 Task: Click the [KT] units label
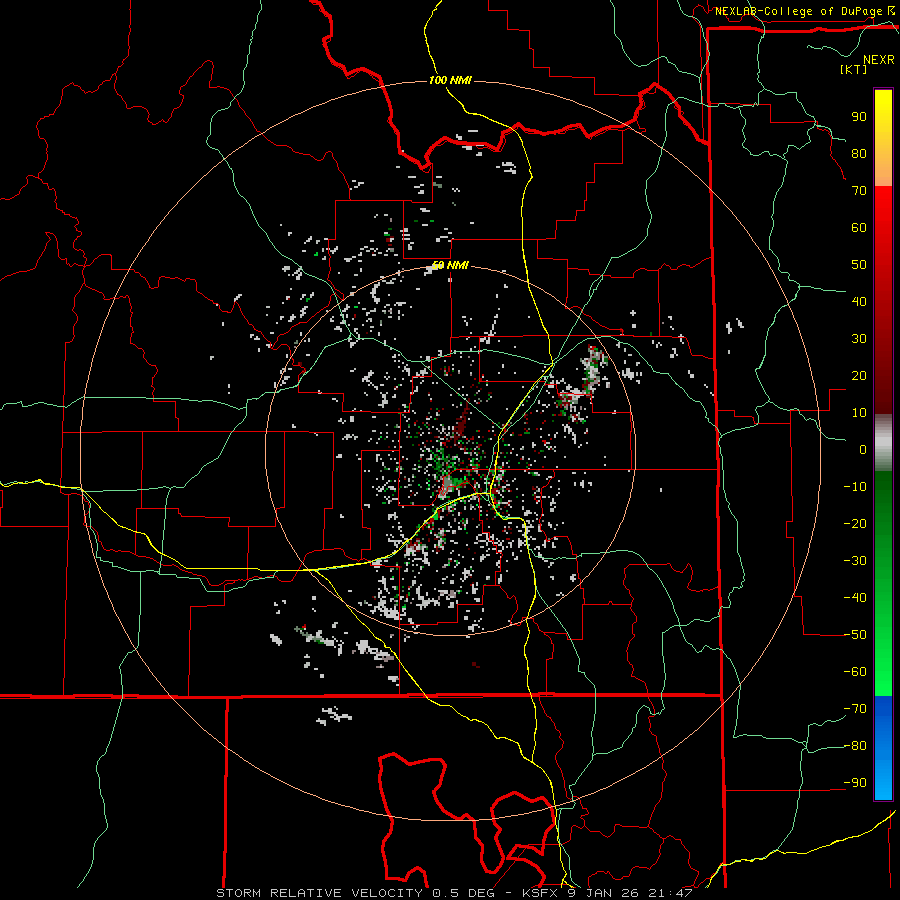coord(854,69)
